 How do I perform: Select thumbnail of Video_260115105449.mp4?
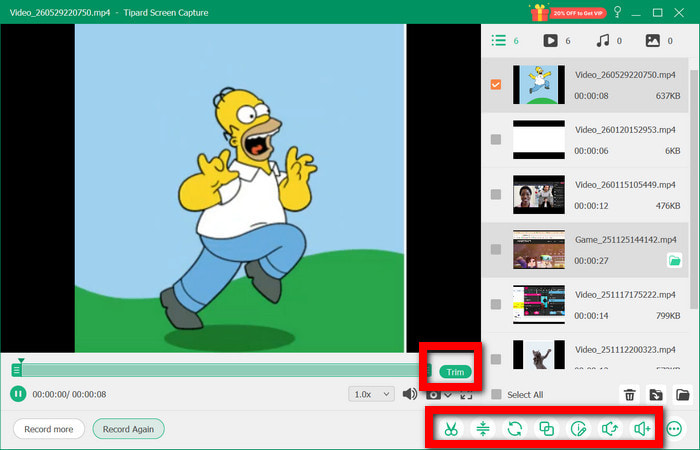pyautogui.click(x=539, y=194)
